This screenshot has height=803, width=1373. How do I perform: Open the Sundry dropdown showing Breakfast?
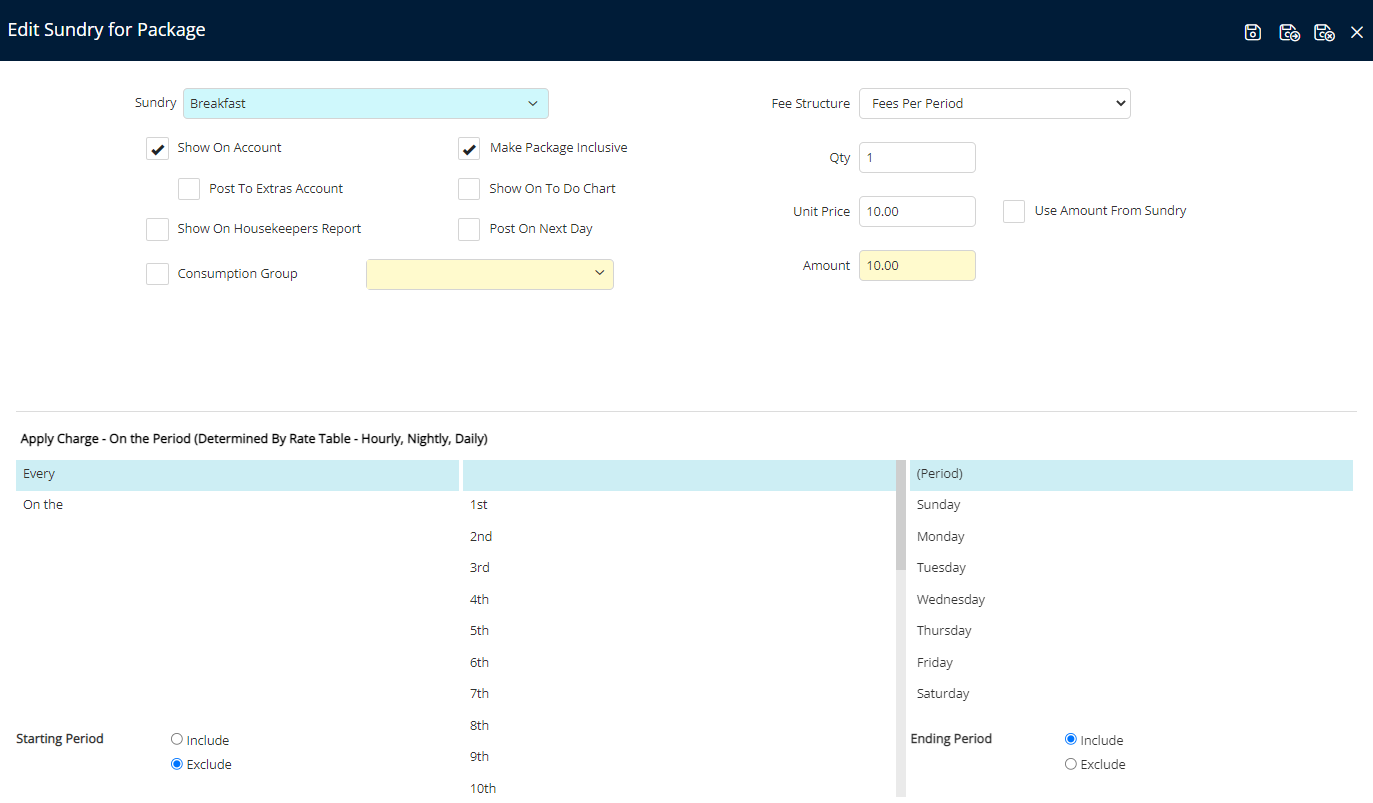tap(366, 103)
